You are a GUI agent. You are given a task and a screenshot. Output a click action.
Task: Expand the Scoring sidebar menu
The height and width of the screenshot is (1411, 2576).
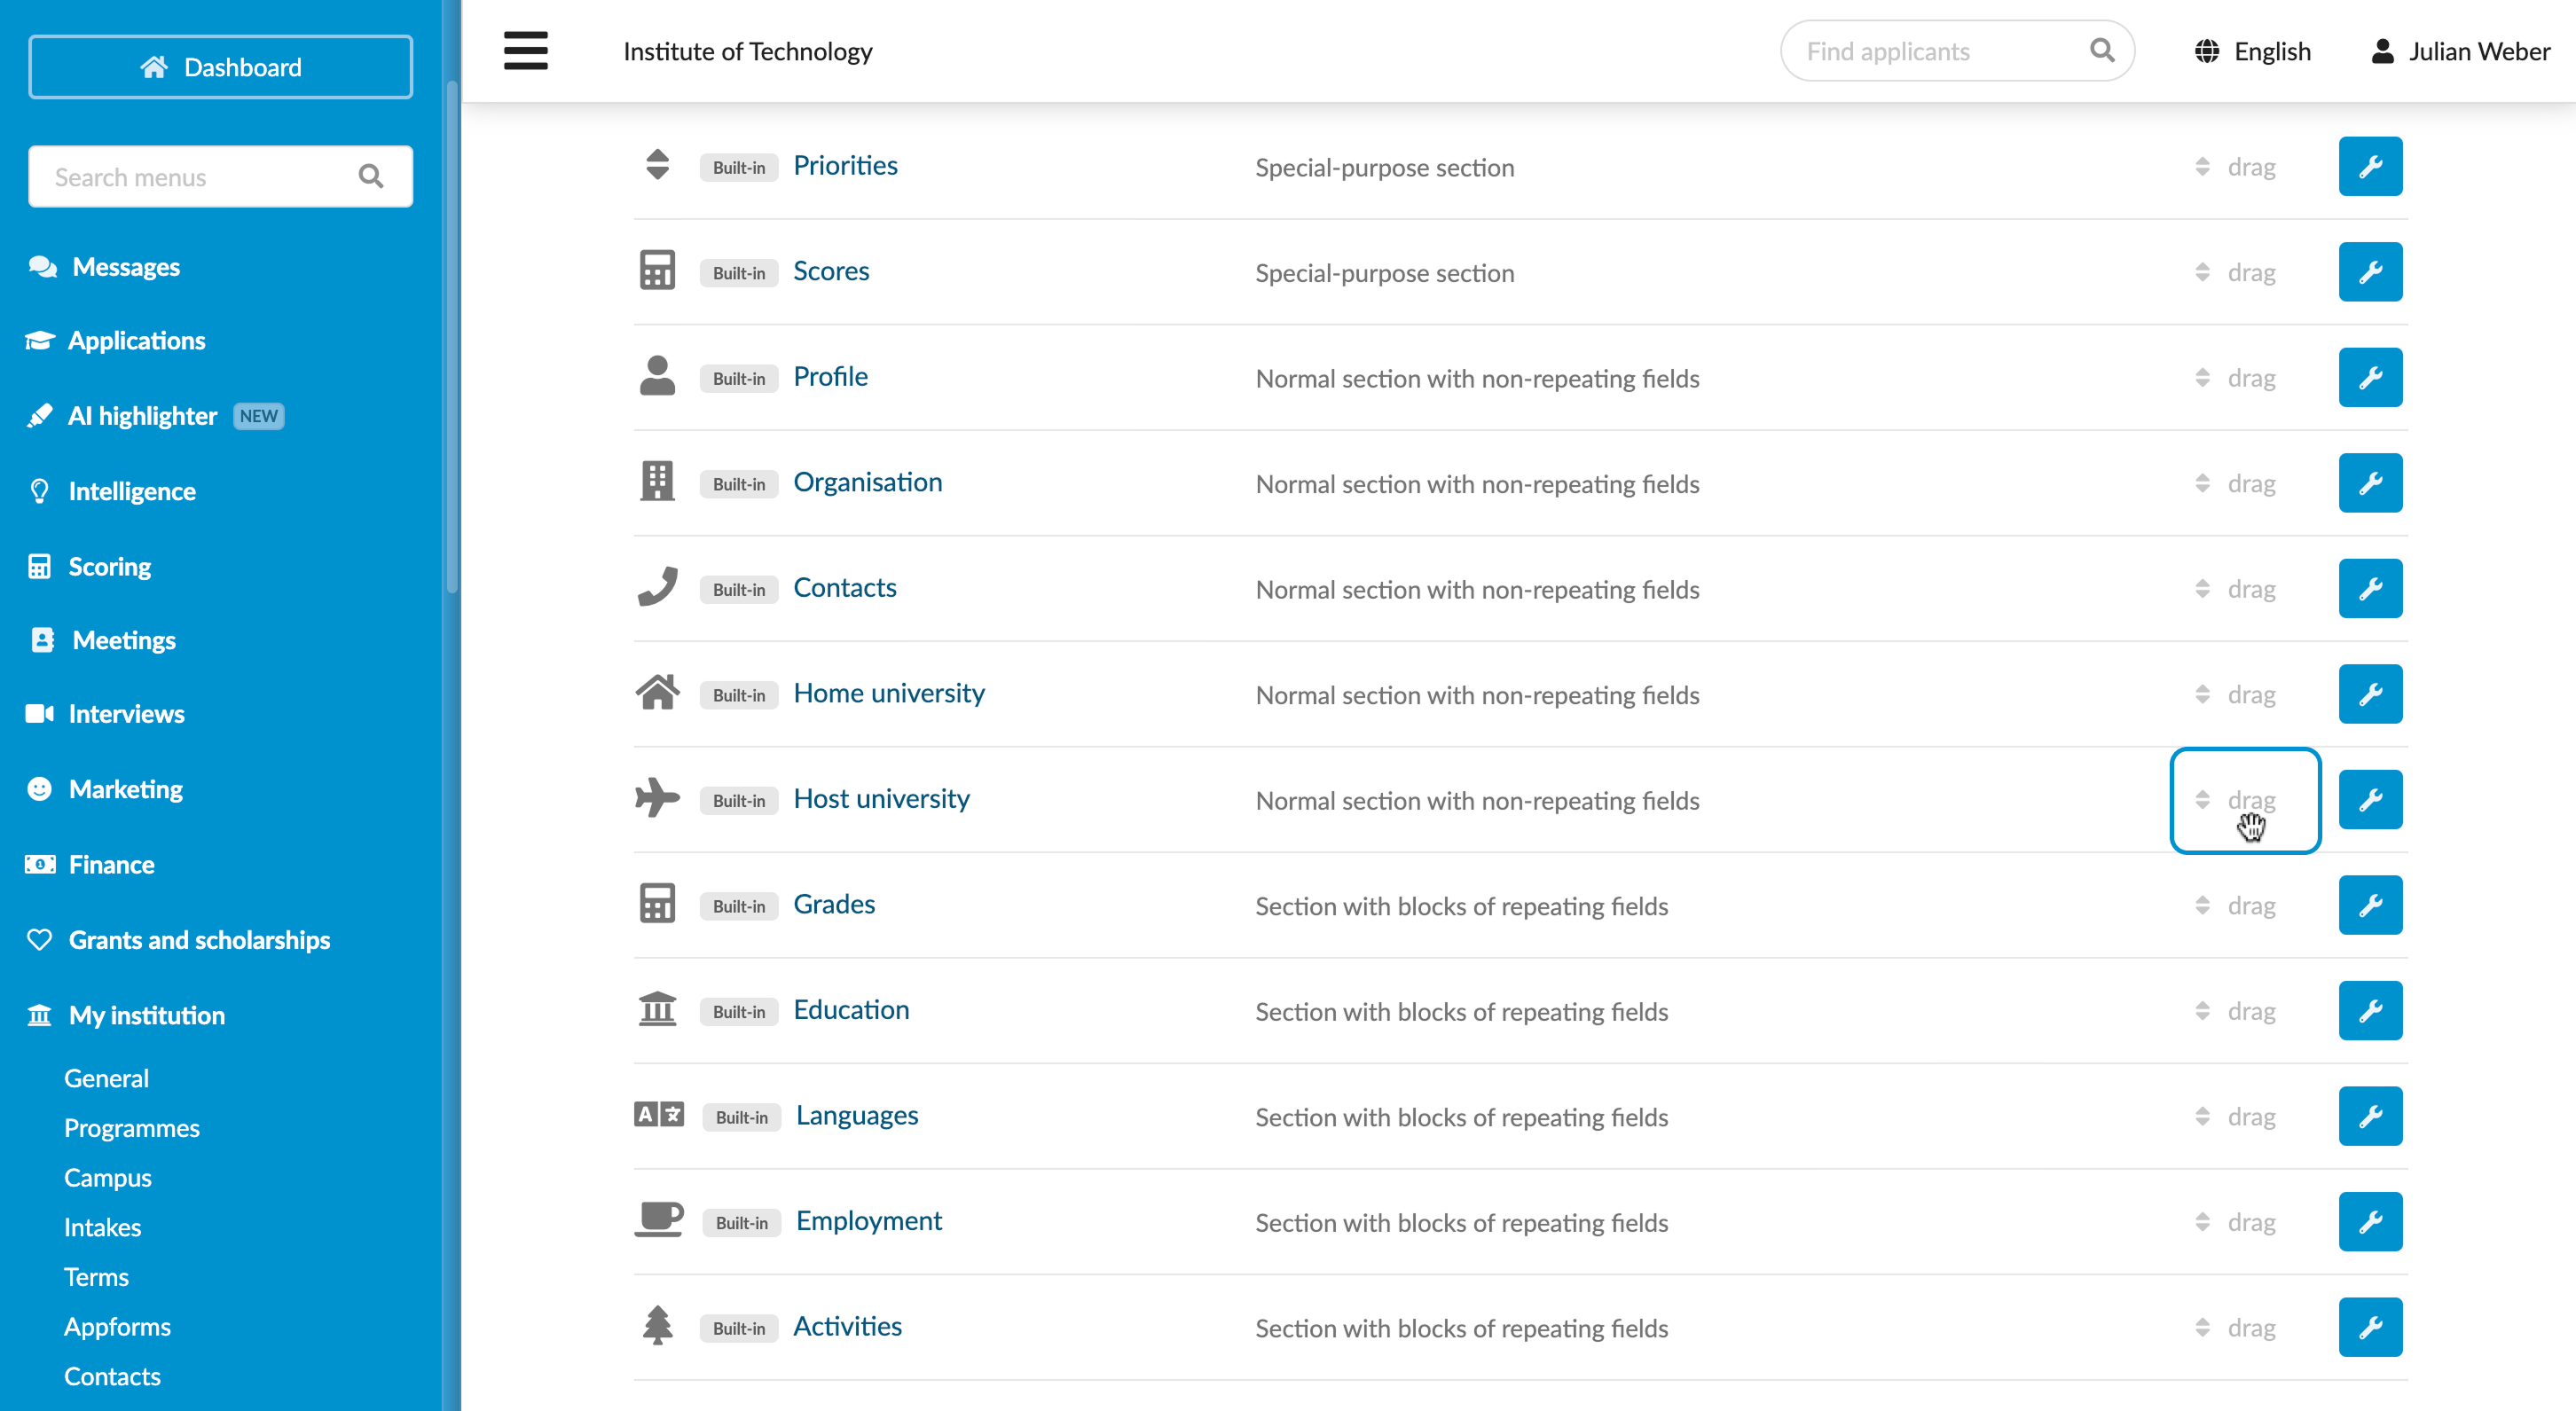point(109,566)
